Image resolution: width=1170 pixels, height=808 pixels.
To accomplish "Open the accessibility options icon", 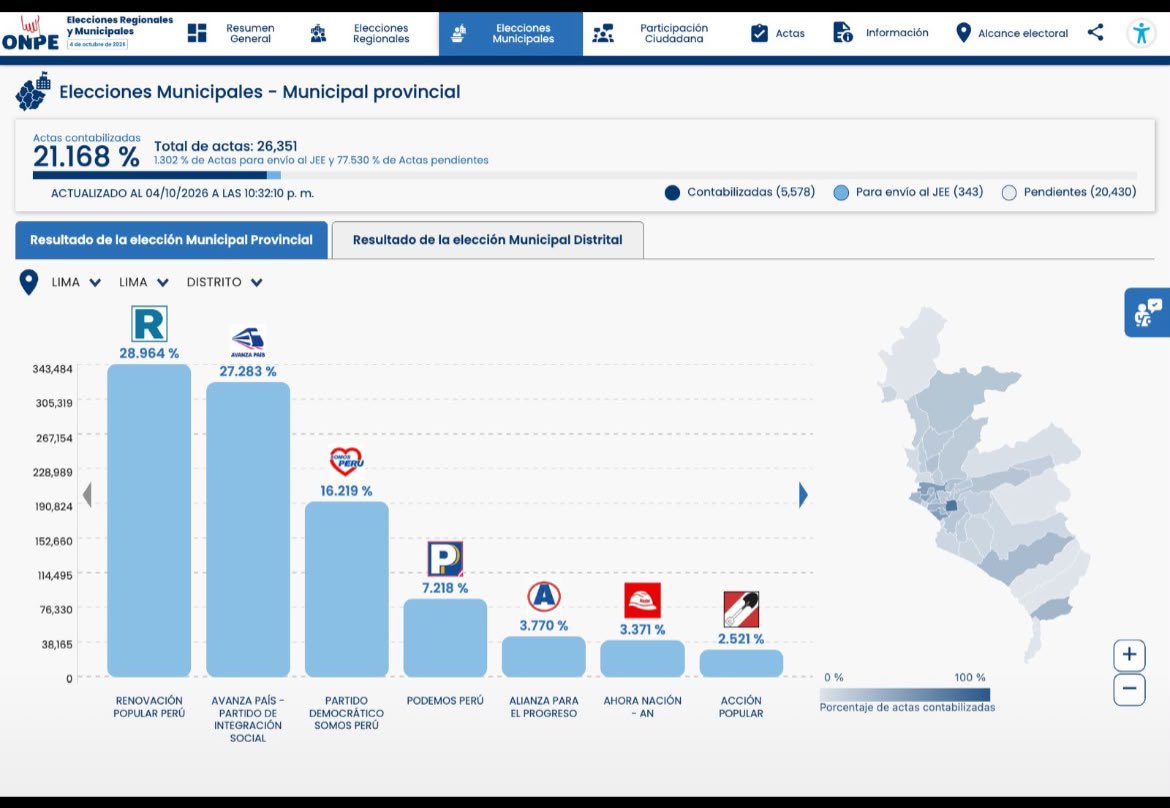I will click(1141, 33).
